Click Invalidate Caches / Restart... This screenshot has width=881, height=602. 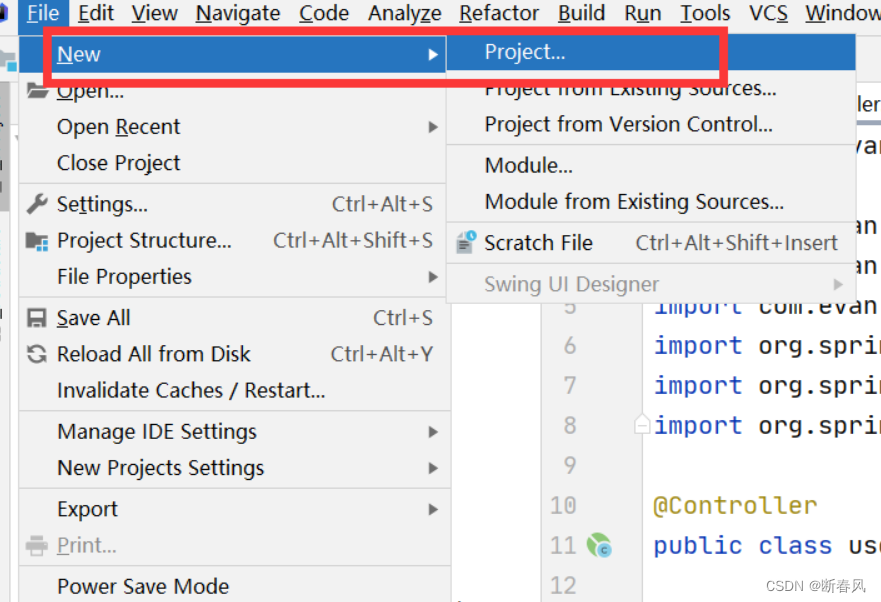coord(191,390)
